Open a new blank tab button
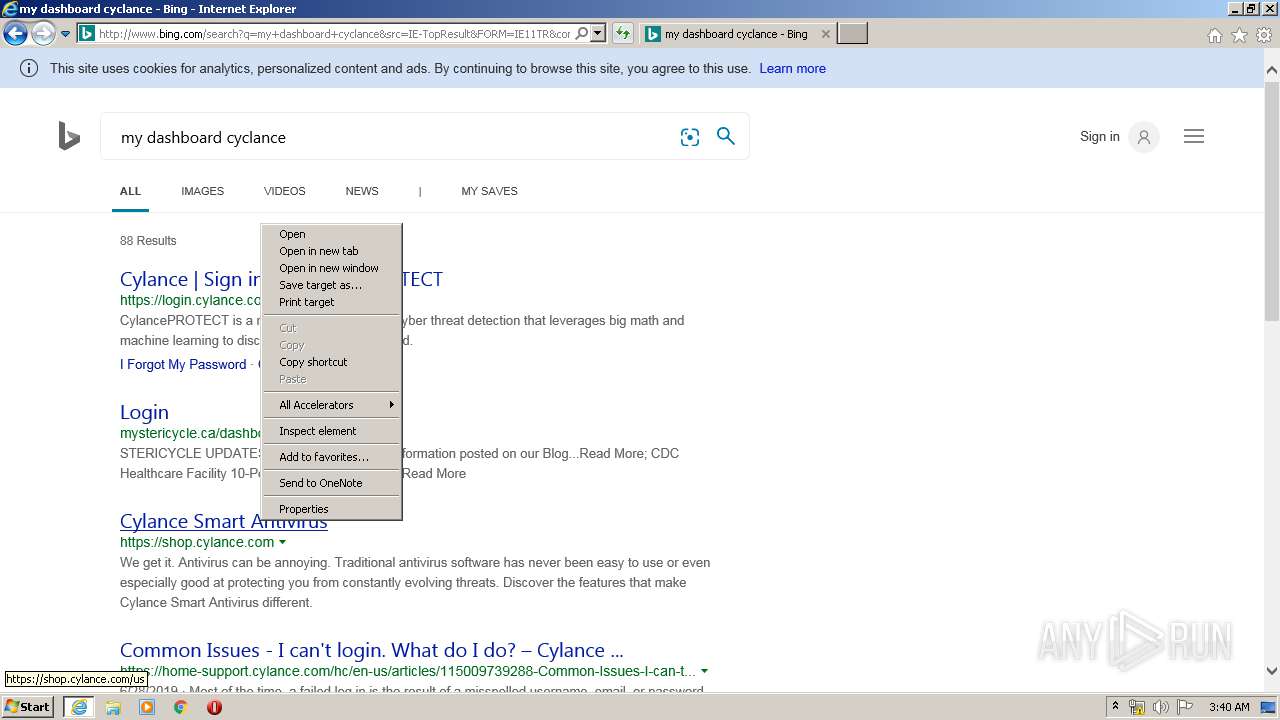1280x720 pixels. pyautogui.click(x=852, y=34)
